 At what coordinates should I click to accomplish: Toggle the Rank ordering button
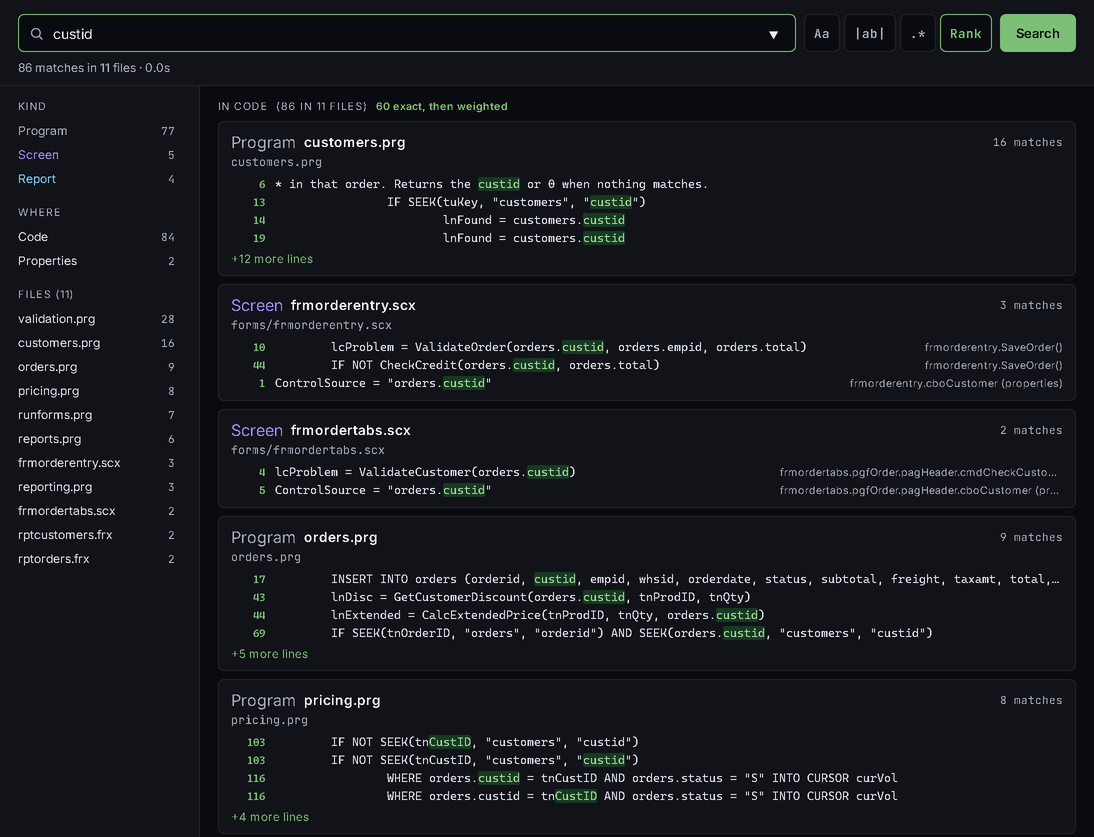coord(966,33)
